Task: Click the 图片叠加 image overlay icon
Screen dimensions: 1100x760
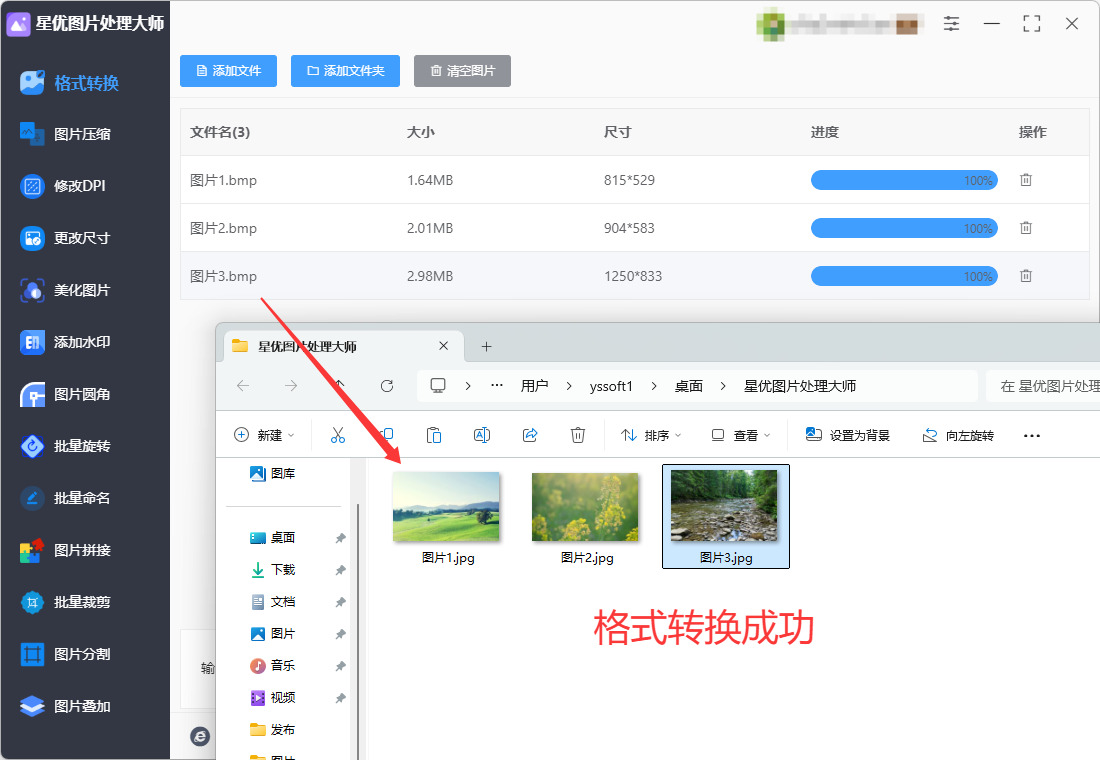Action: (x=32, y=706)
